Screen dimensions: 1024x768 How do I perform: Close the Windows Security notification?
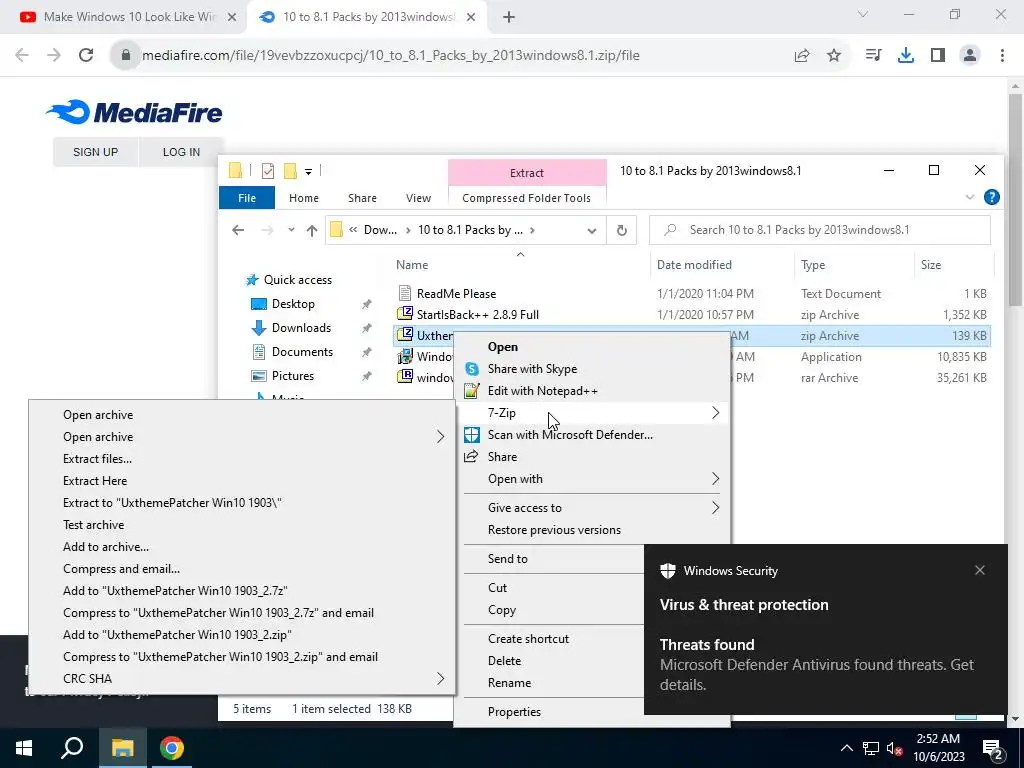pos(980,570)
